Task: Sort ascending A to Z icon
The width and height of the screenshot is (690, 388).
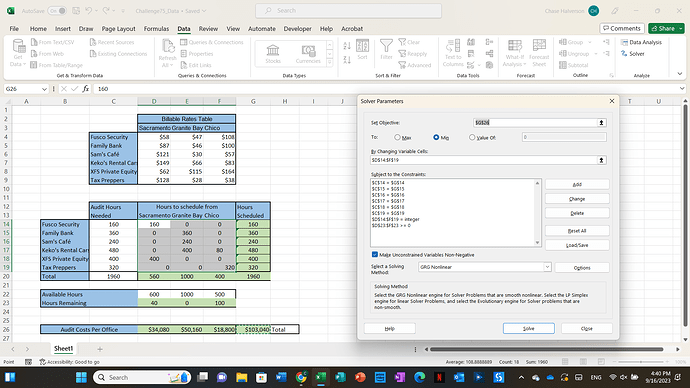Action: click(x=347, y=46)
